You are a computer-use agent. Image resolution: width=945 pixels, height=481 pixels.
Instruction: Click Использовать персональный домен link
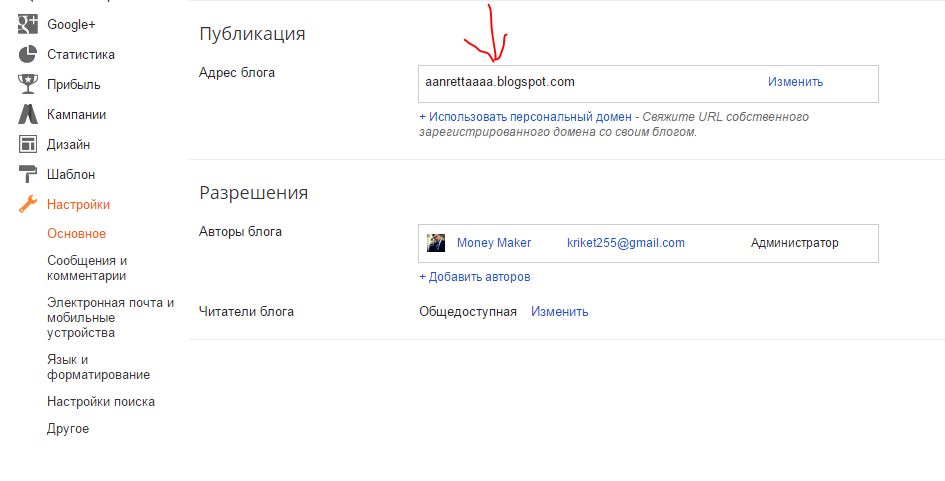pos(526,116)
